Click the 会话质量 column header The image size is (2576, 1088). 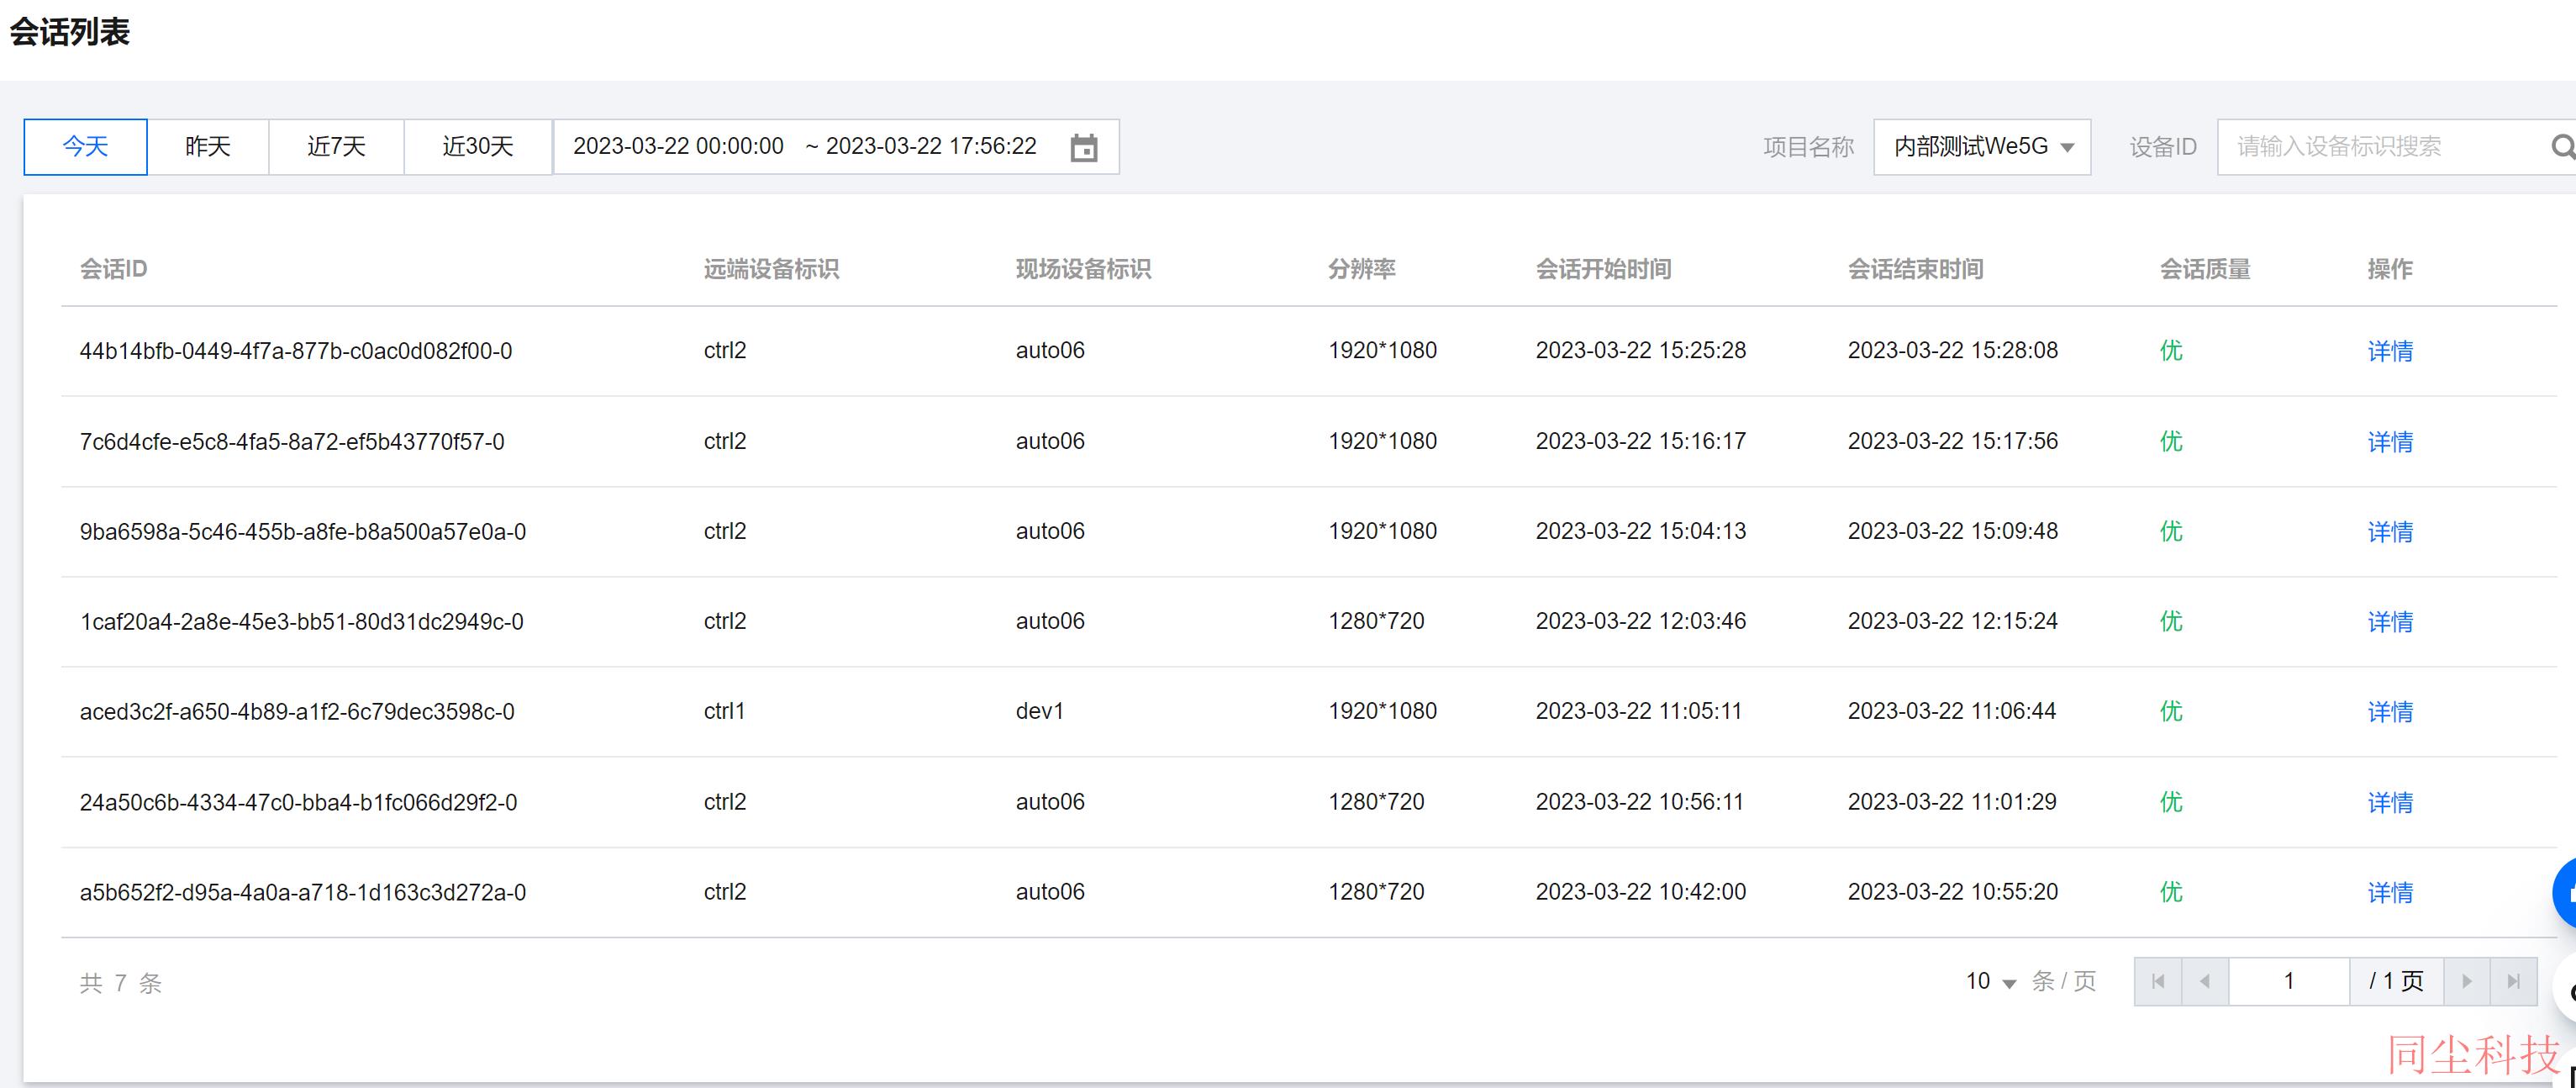point(2205,269)
